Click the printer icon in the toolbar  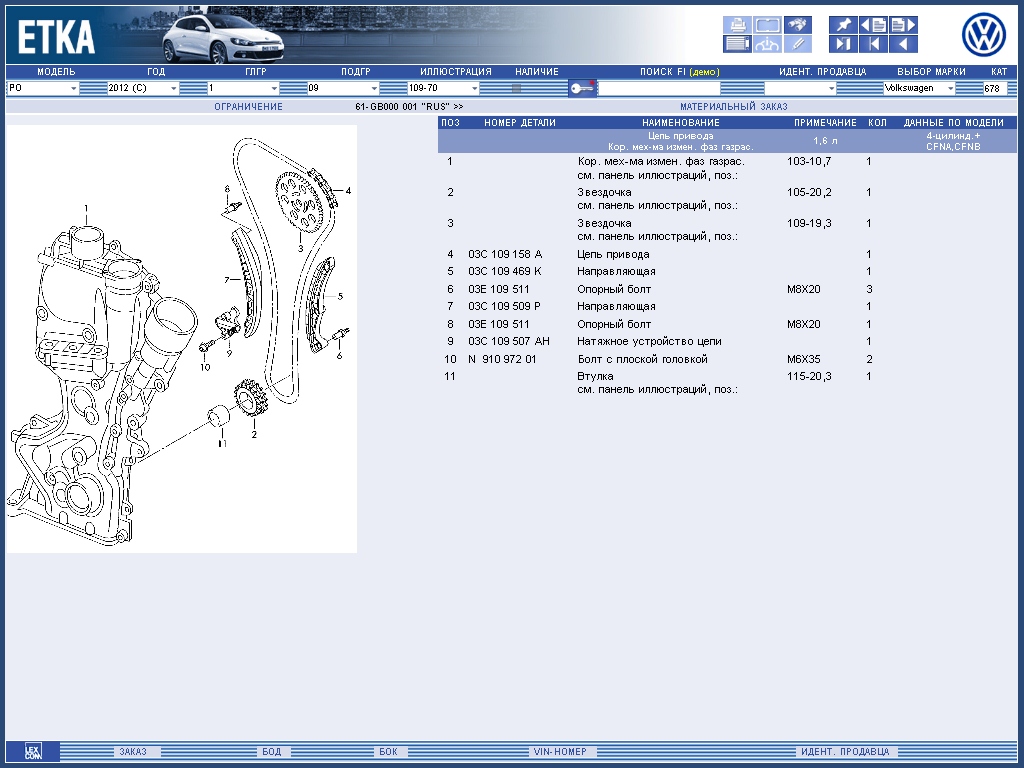[x=737, y=25]
